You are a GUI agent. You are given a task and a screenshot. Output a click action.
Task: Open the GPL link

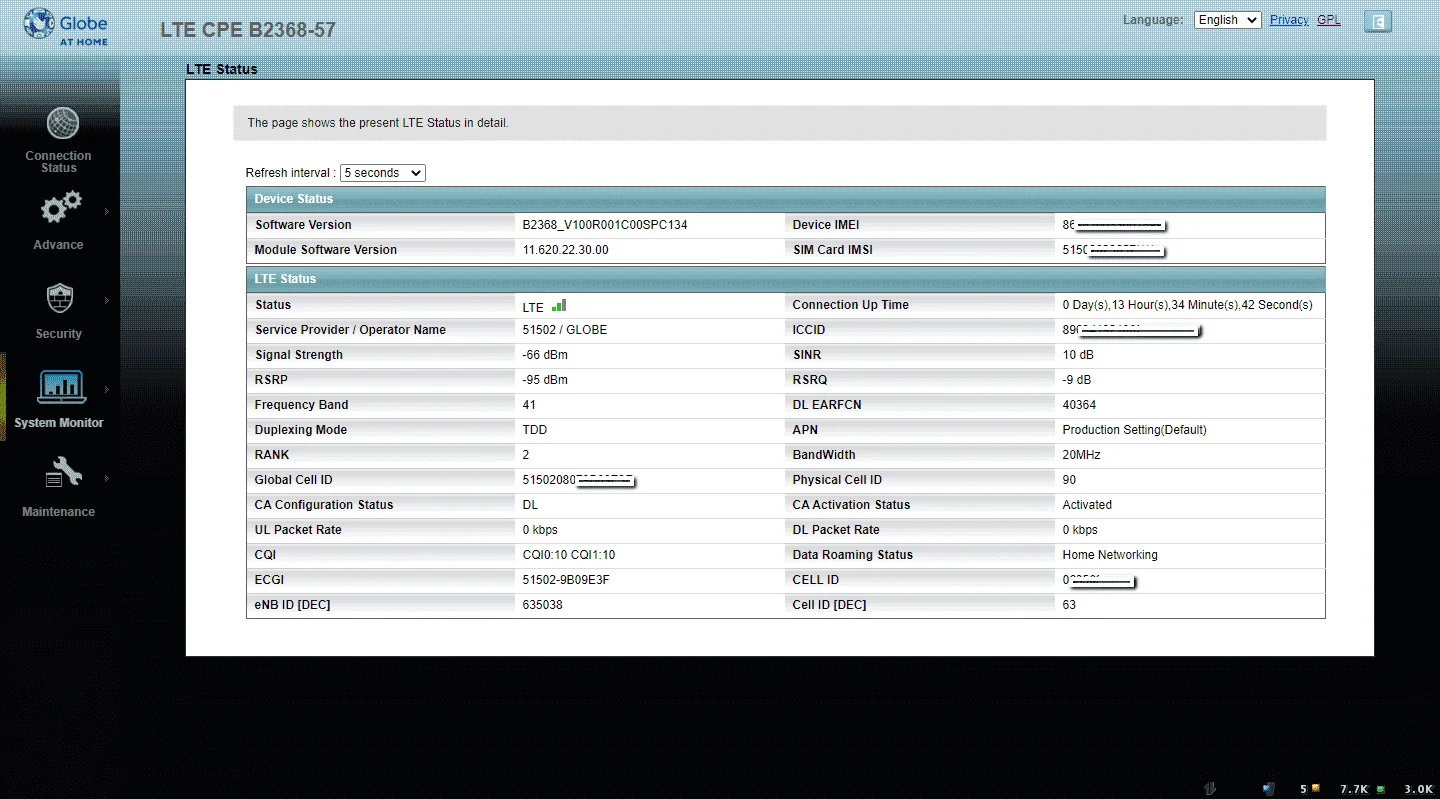pyautogui.click(x=1328, y=20)
